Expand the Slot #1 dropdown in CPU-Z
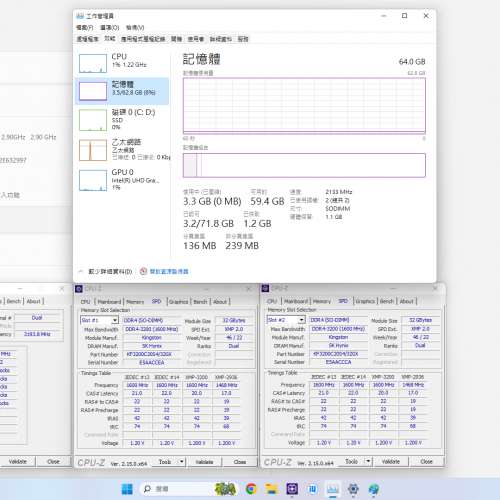Viewport: 500px width, 500px height. tap(115, 320)
